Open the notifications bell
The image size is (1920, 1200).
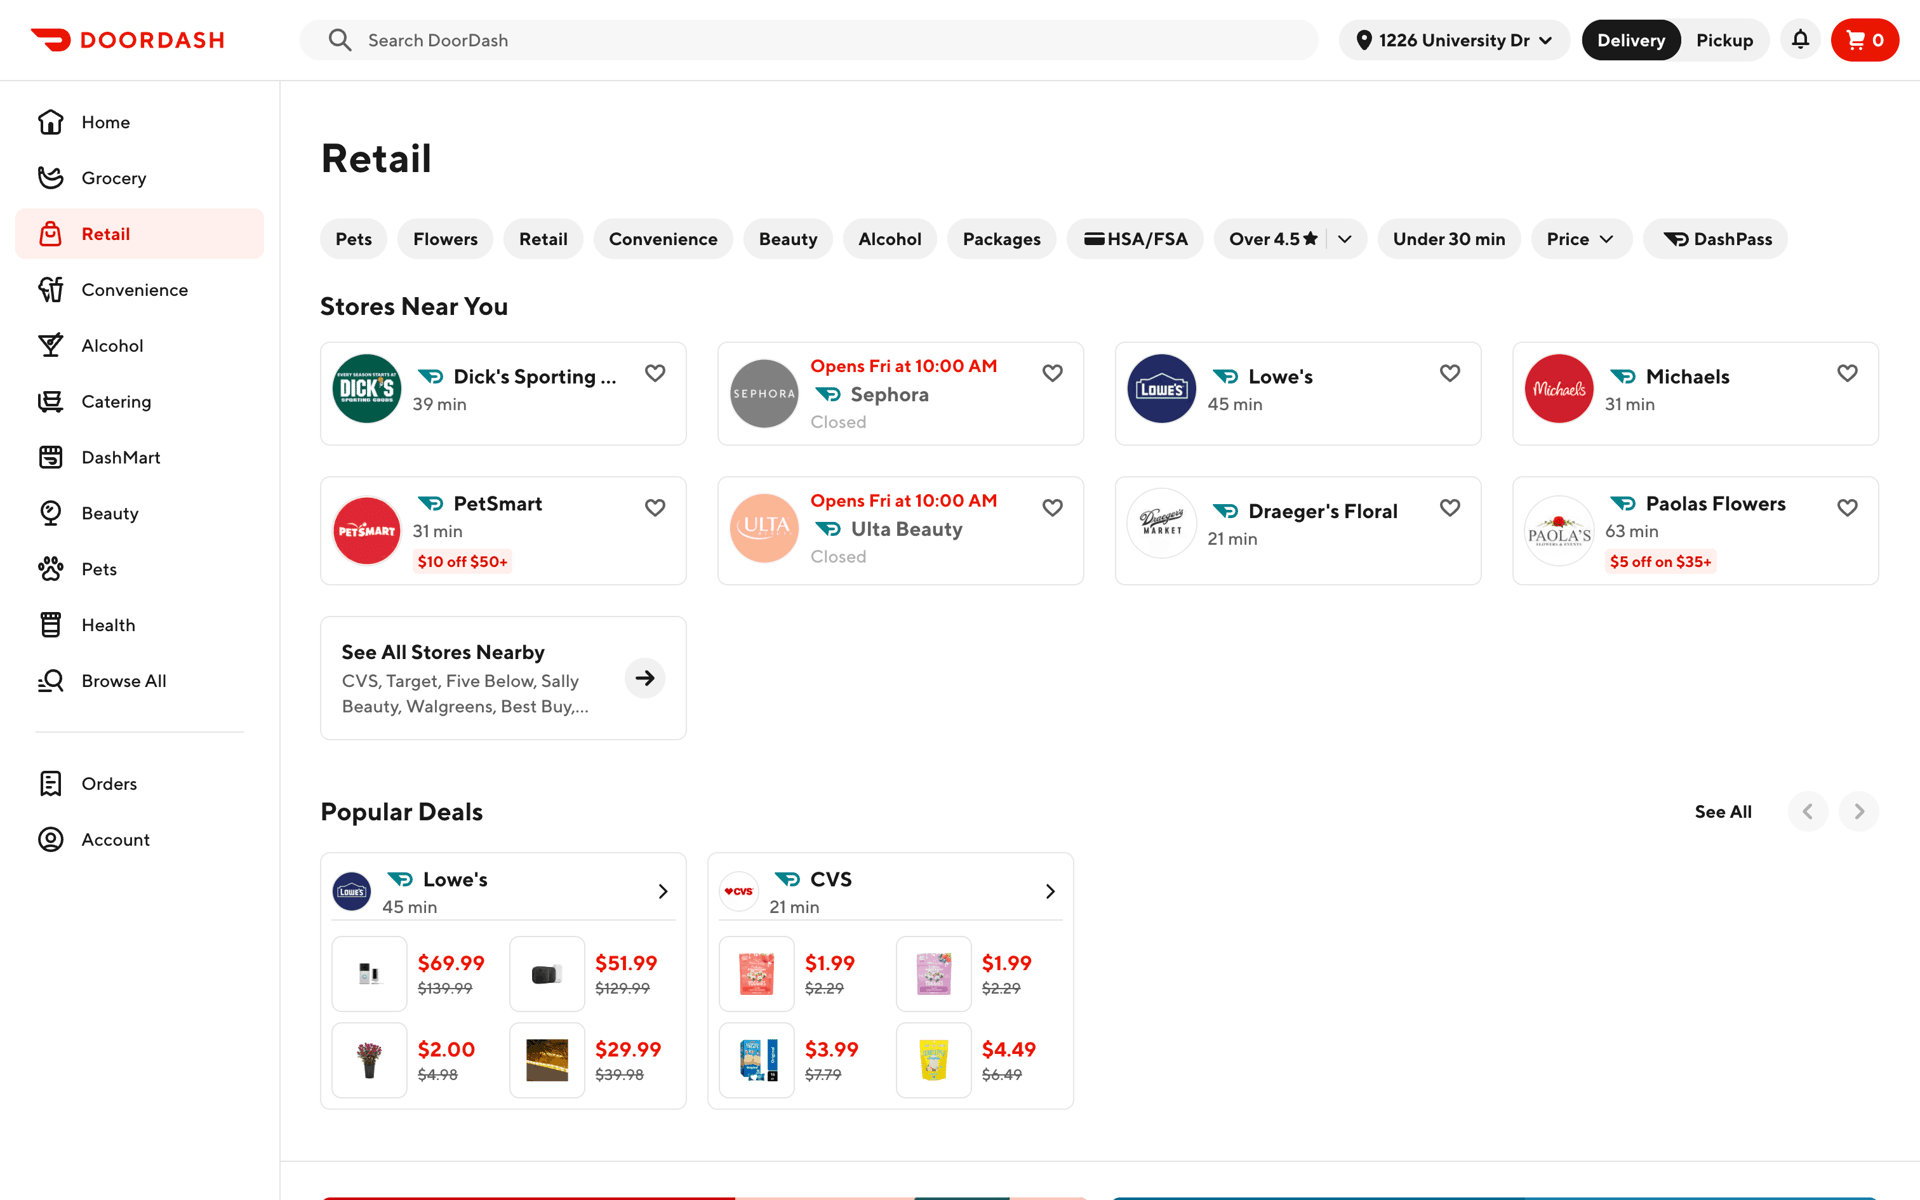click(x=1800, y=40)
